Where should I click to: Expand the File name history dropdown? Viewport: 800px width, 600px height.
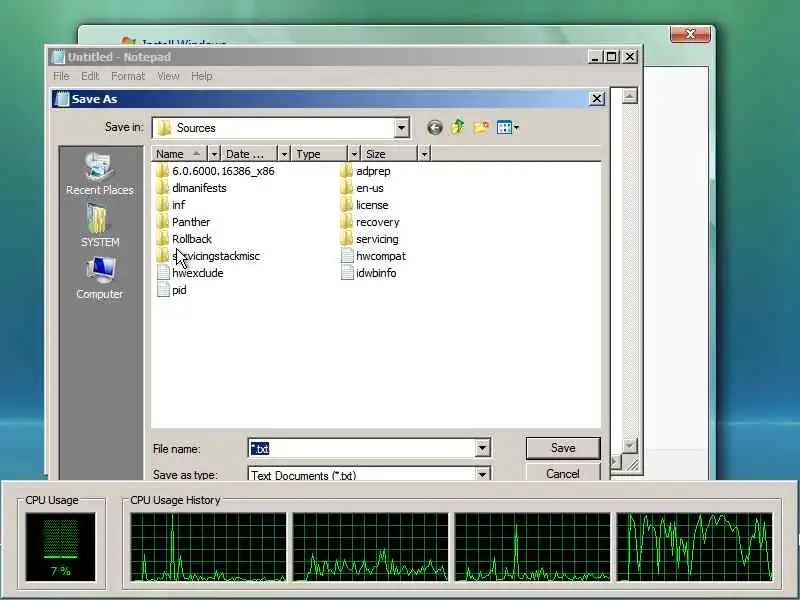[482, 448]
